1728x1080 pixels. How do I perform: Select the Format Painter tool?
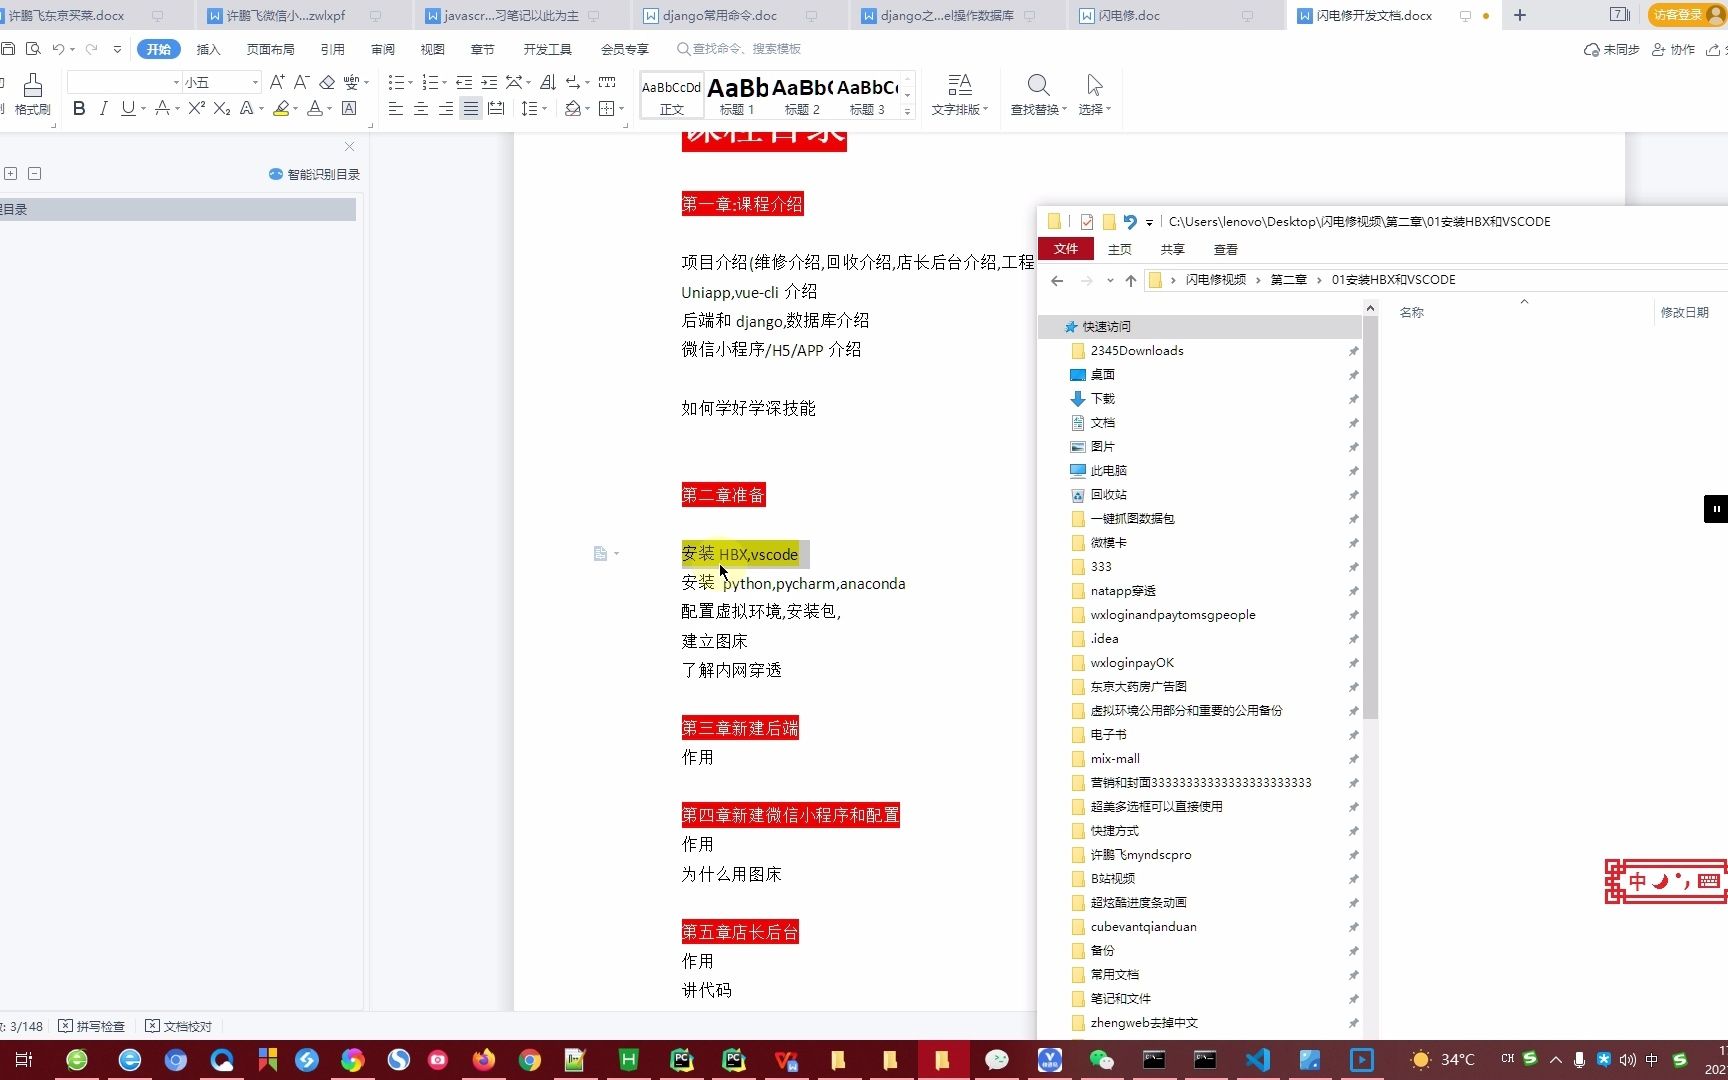(33, 95)
